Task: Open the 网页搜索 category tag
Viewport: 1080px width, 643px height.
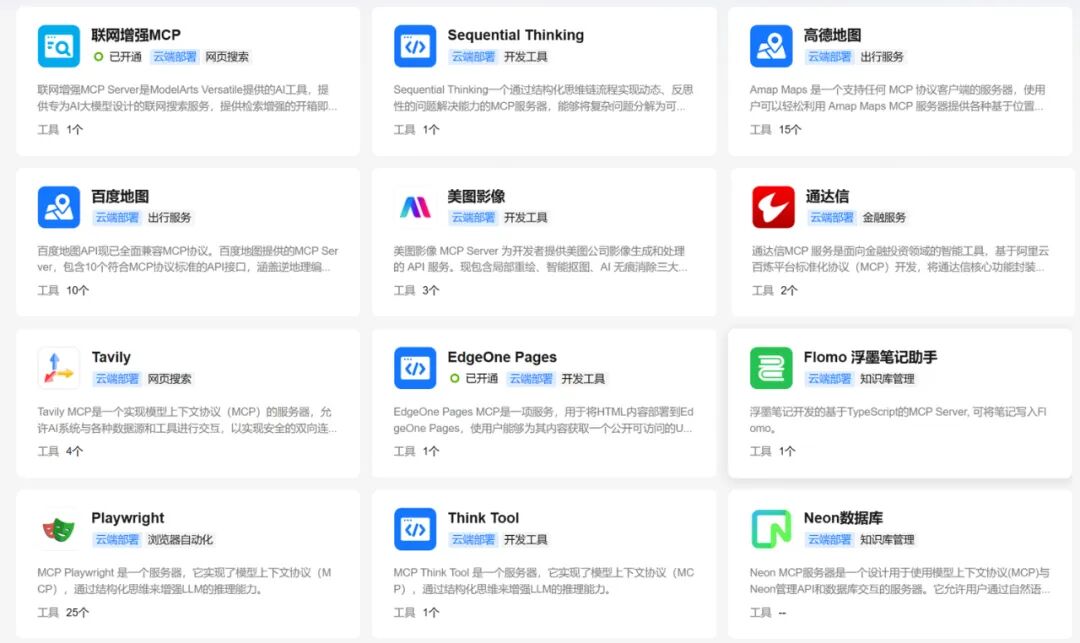Action: (226, 56)
